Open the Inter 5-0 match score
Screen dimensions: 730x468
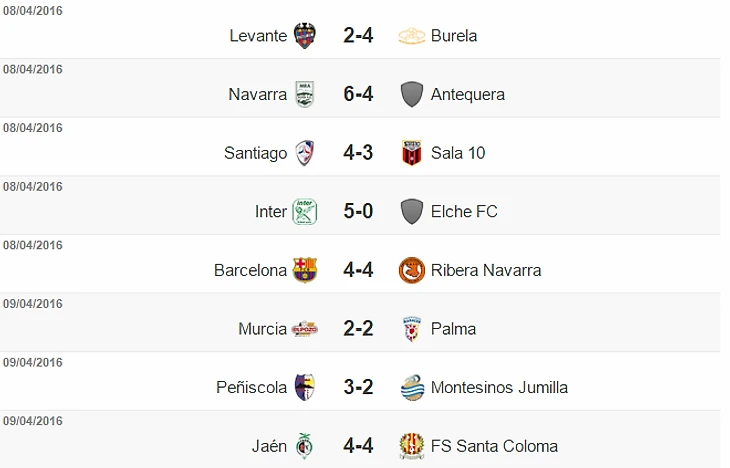click(x=358, y=211)
